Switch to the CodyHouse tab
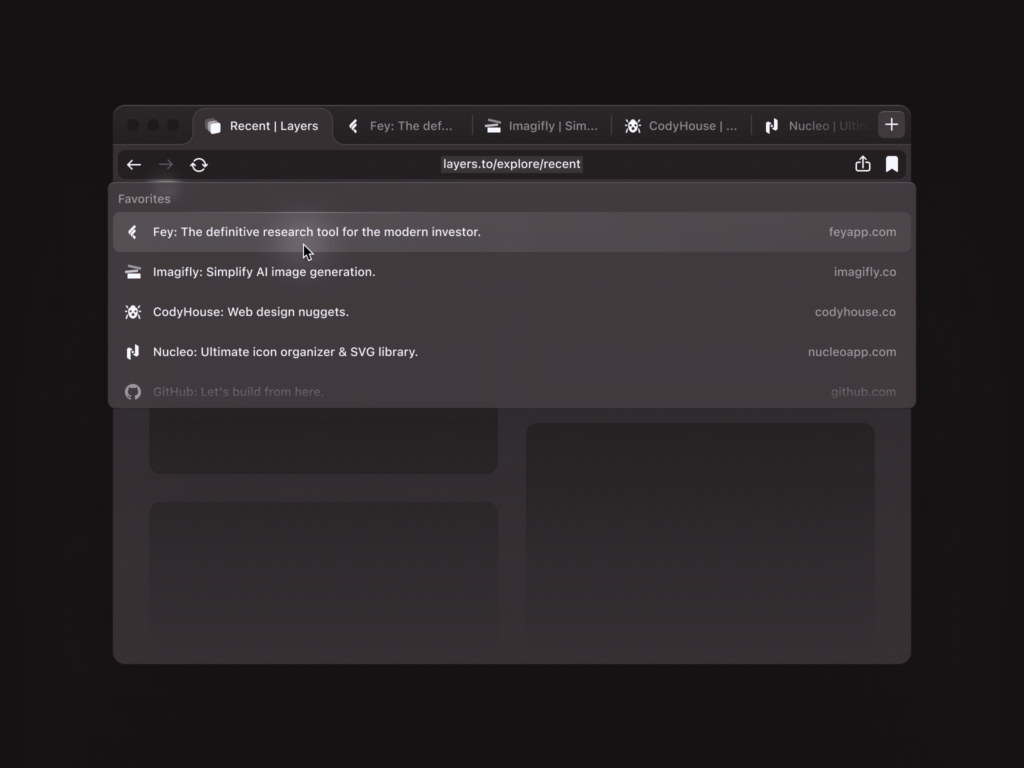Screen dimensions: 1024x768 [x=681, y=126]
